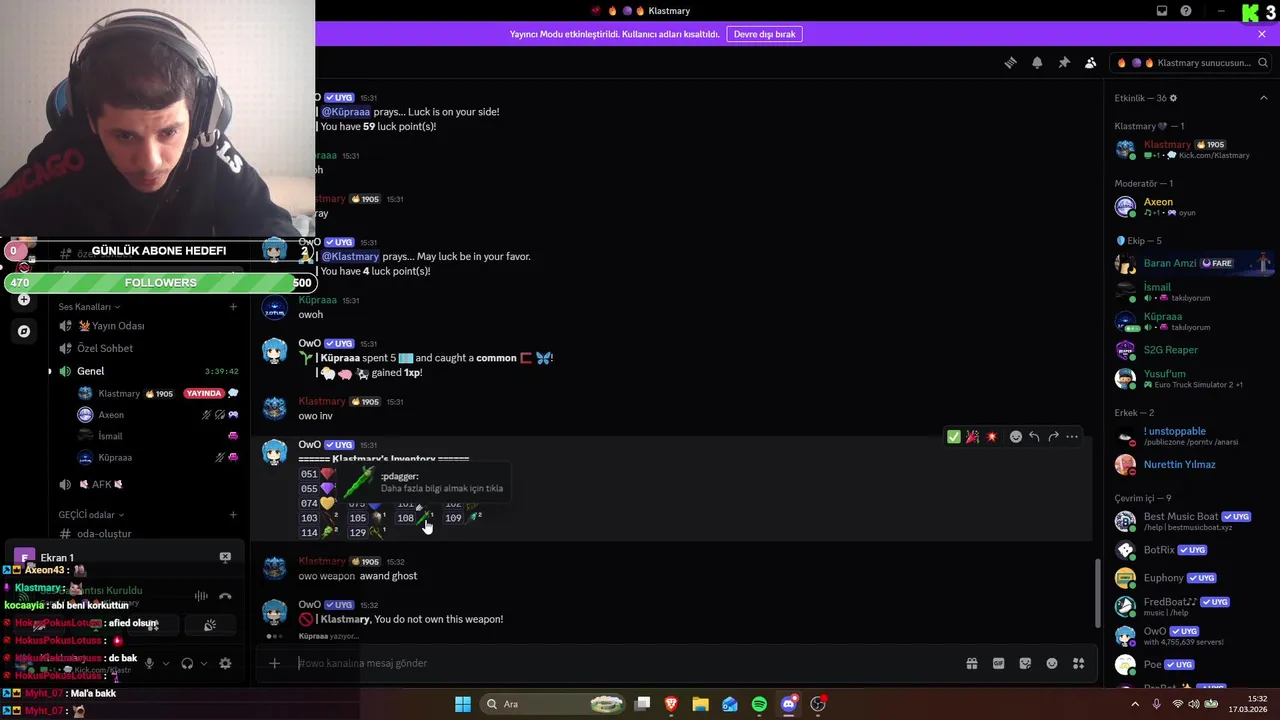Open Axeon's profile in the member list
This screenshot has width=1280, height=720.
(1190, 206)
